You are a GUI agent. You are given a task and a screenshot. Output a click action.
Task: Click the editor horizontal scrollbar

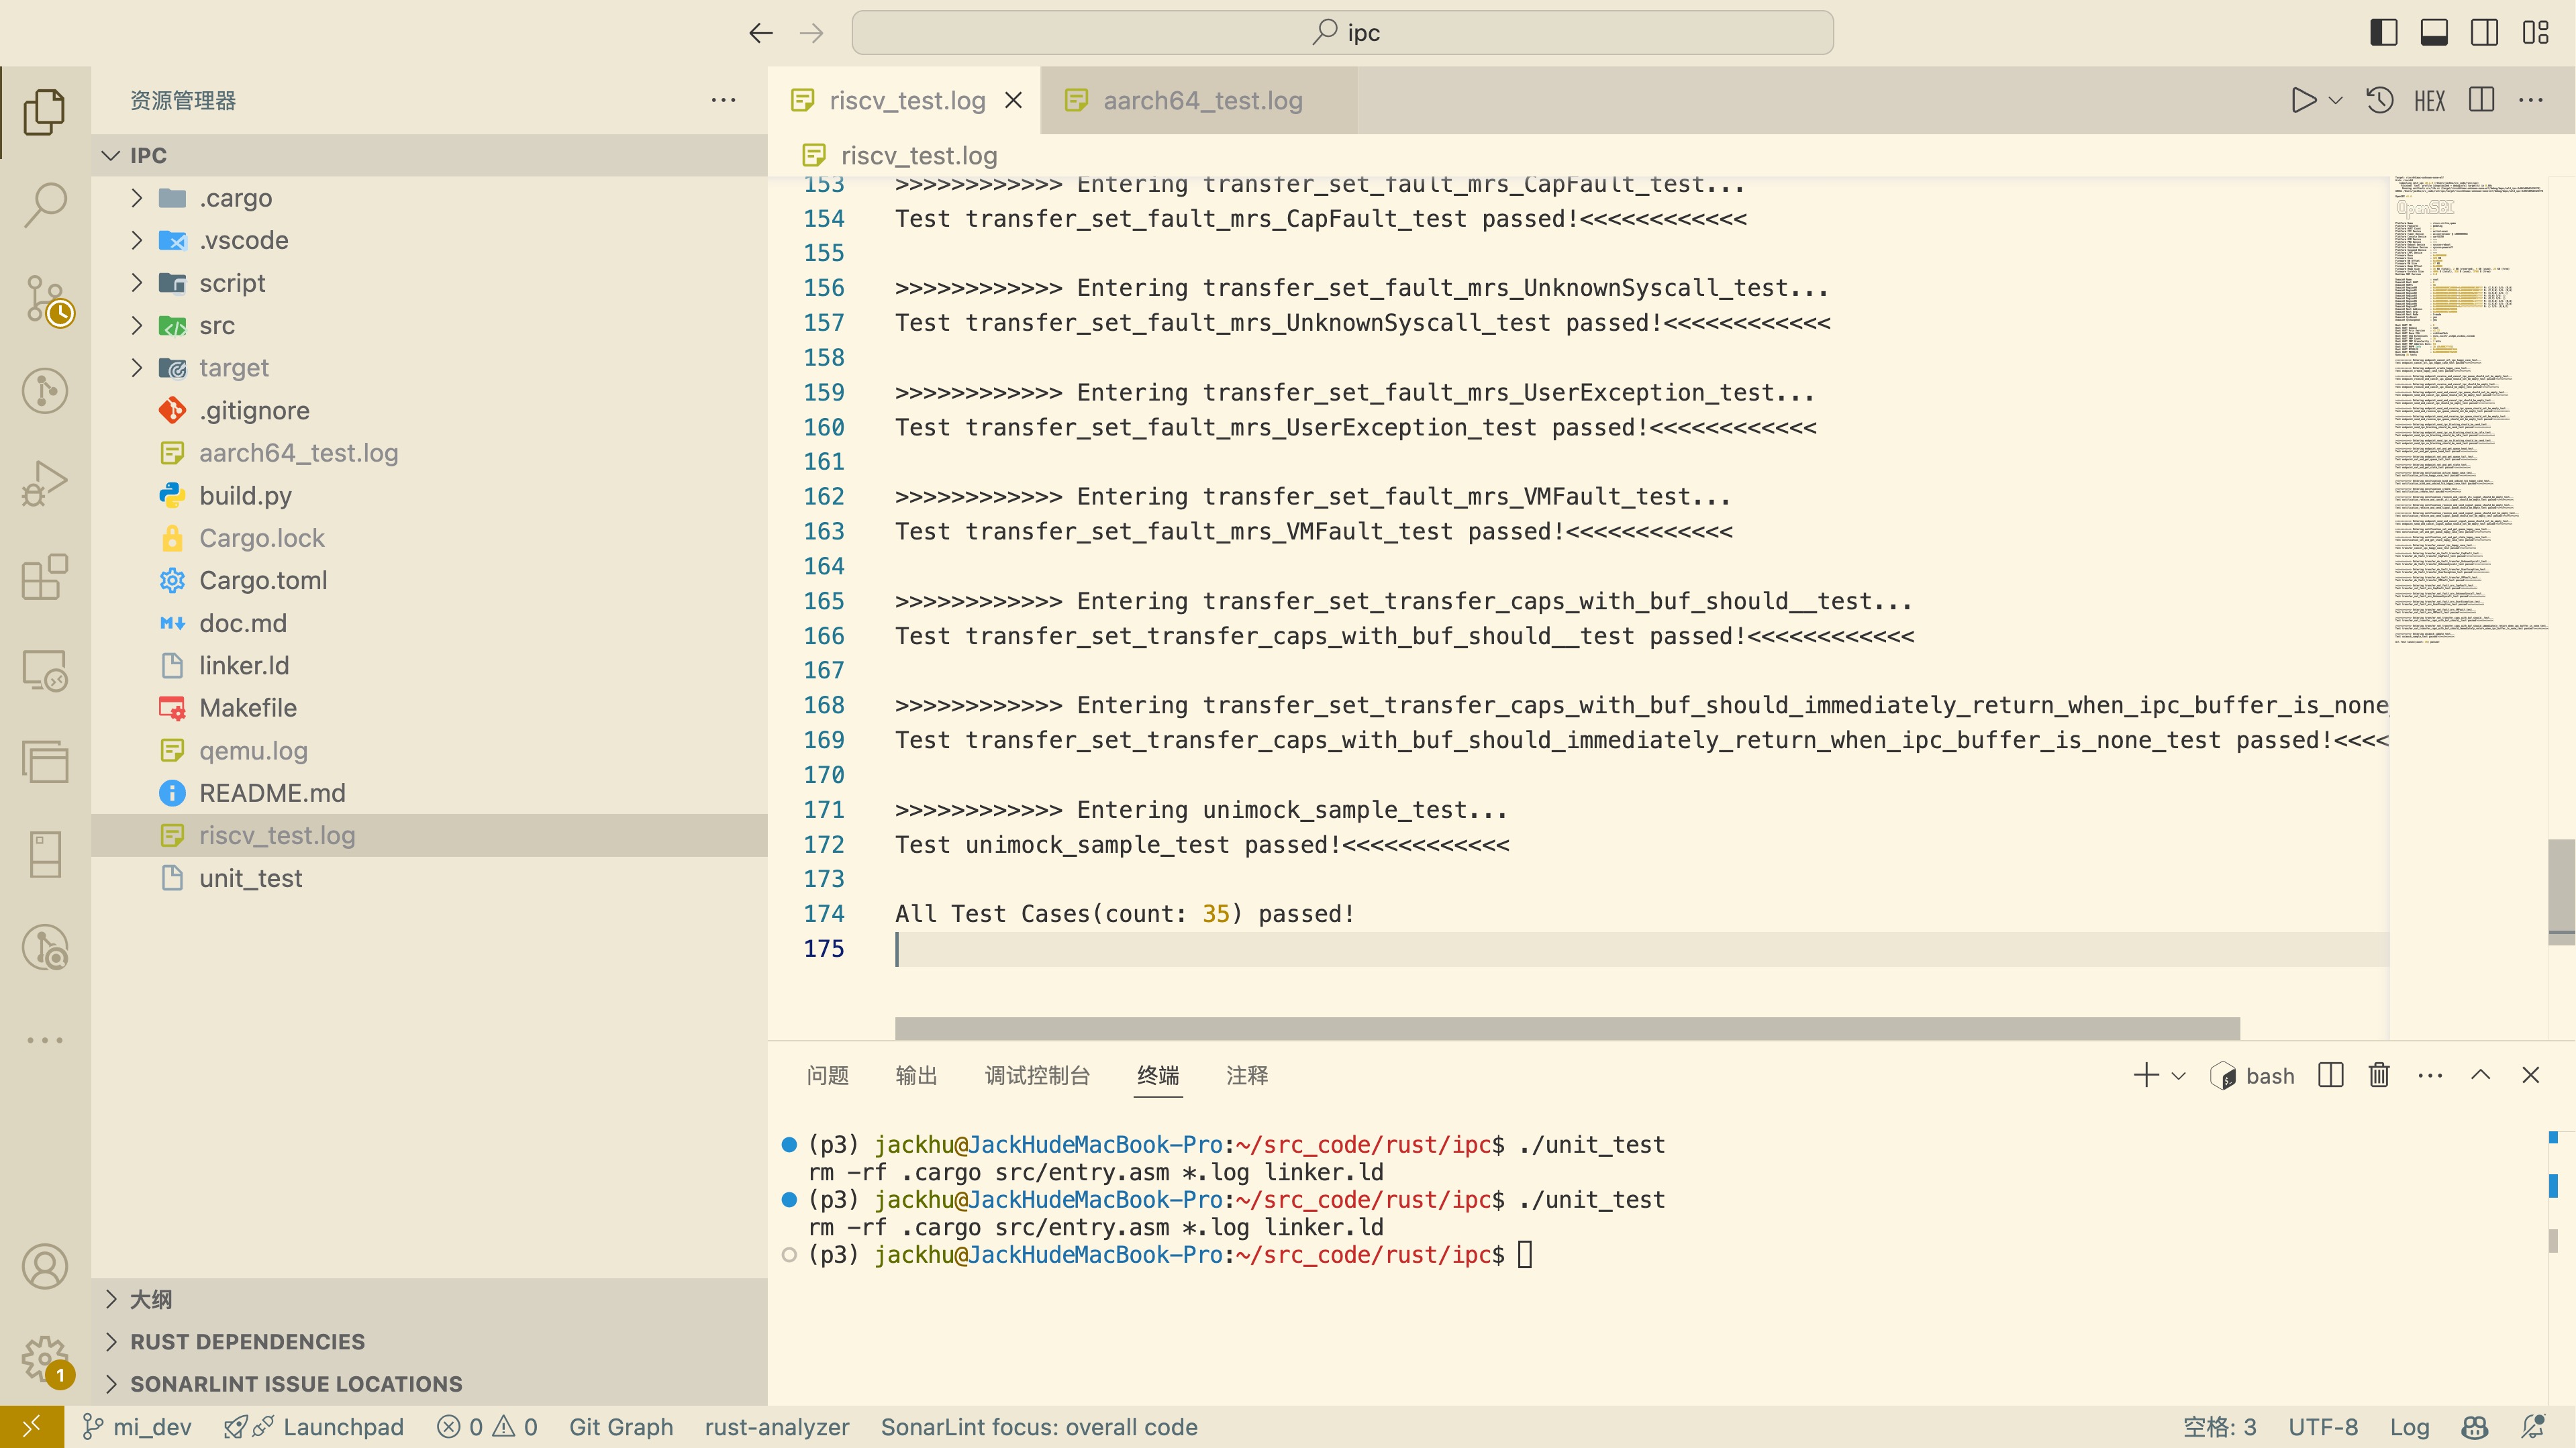[1566, 1028]
